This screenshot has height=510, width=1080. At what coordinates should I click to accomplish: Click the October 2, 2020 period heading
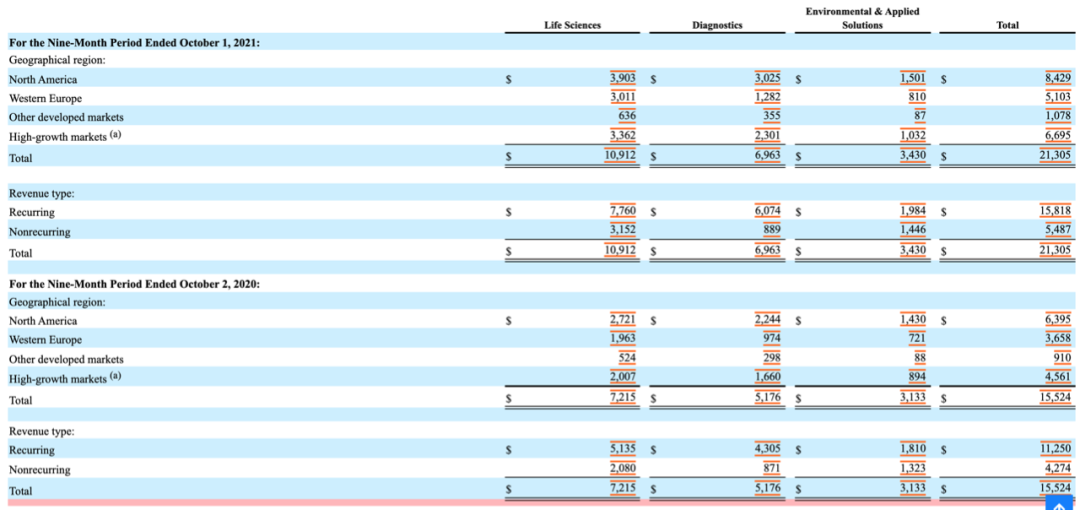coord(134,284)
